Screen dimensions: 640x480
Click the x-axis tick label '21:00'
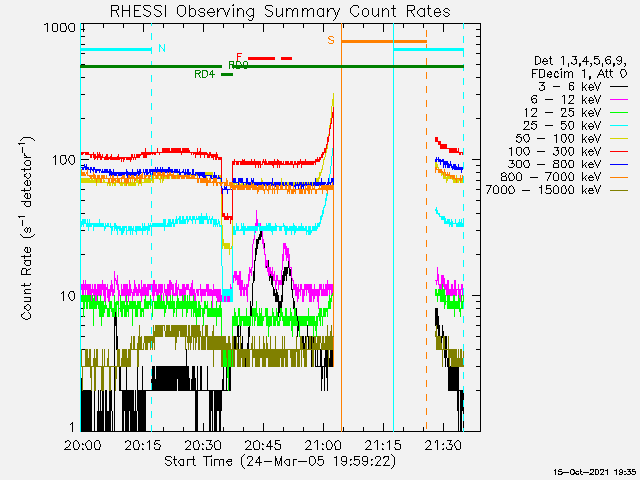coord(323,445)
